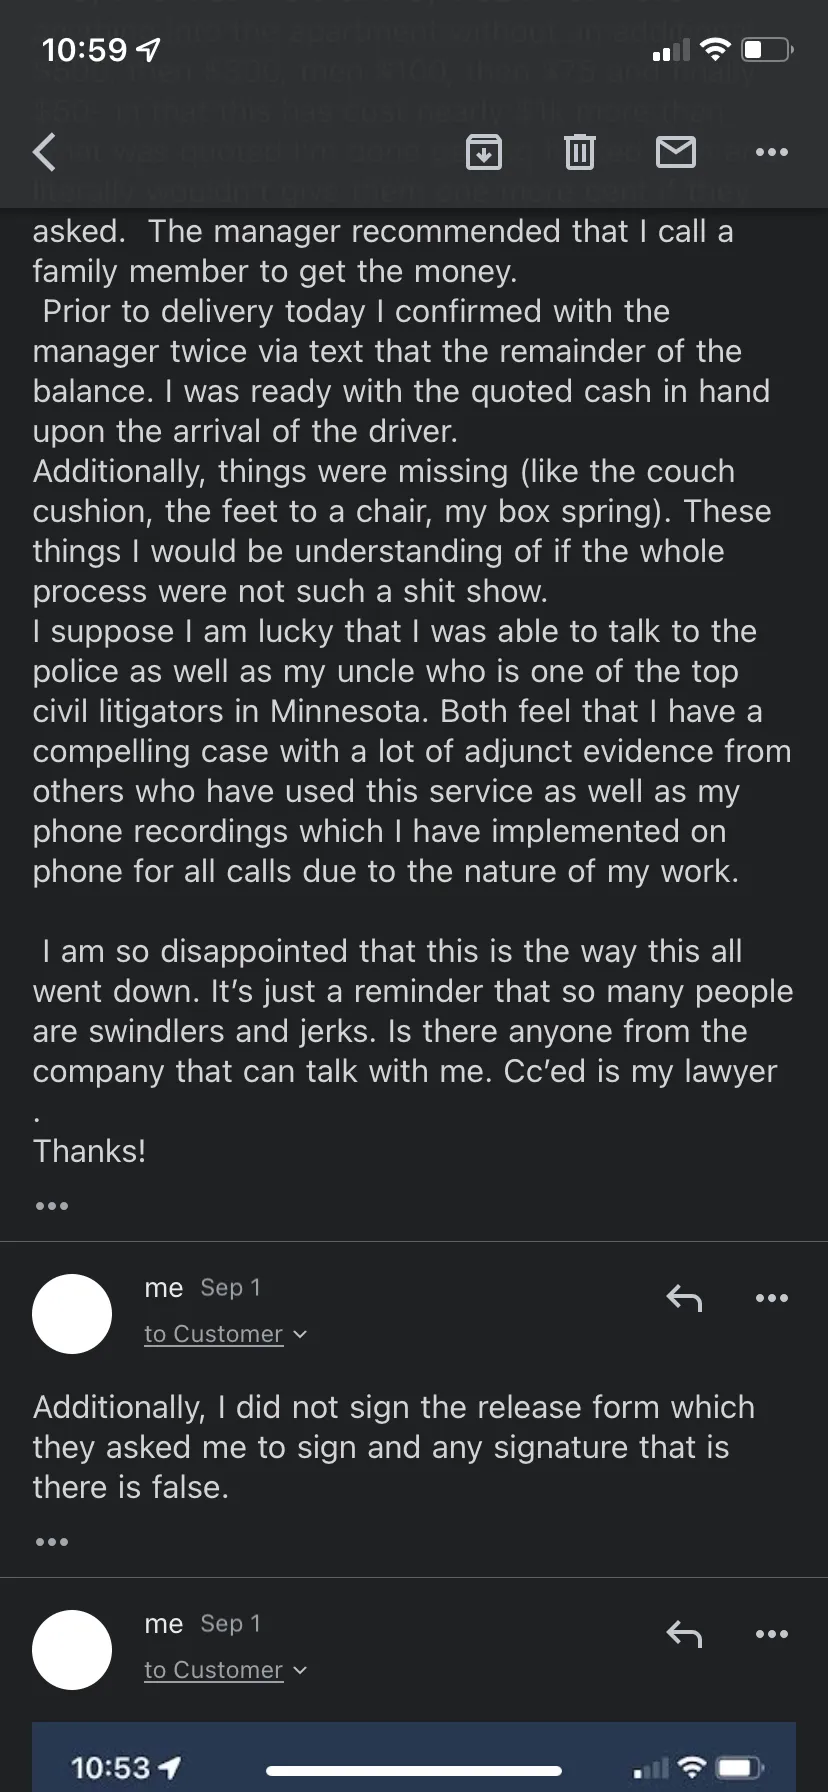The height and width of the screenshot is (1792, 828).
Task: Show trimmed content below "there is false."
Action: [x=52, y=1542]
